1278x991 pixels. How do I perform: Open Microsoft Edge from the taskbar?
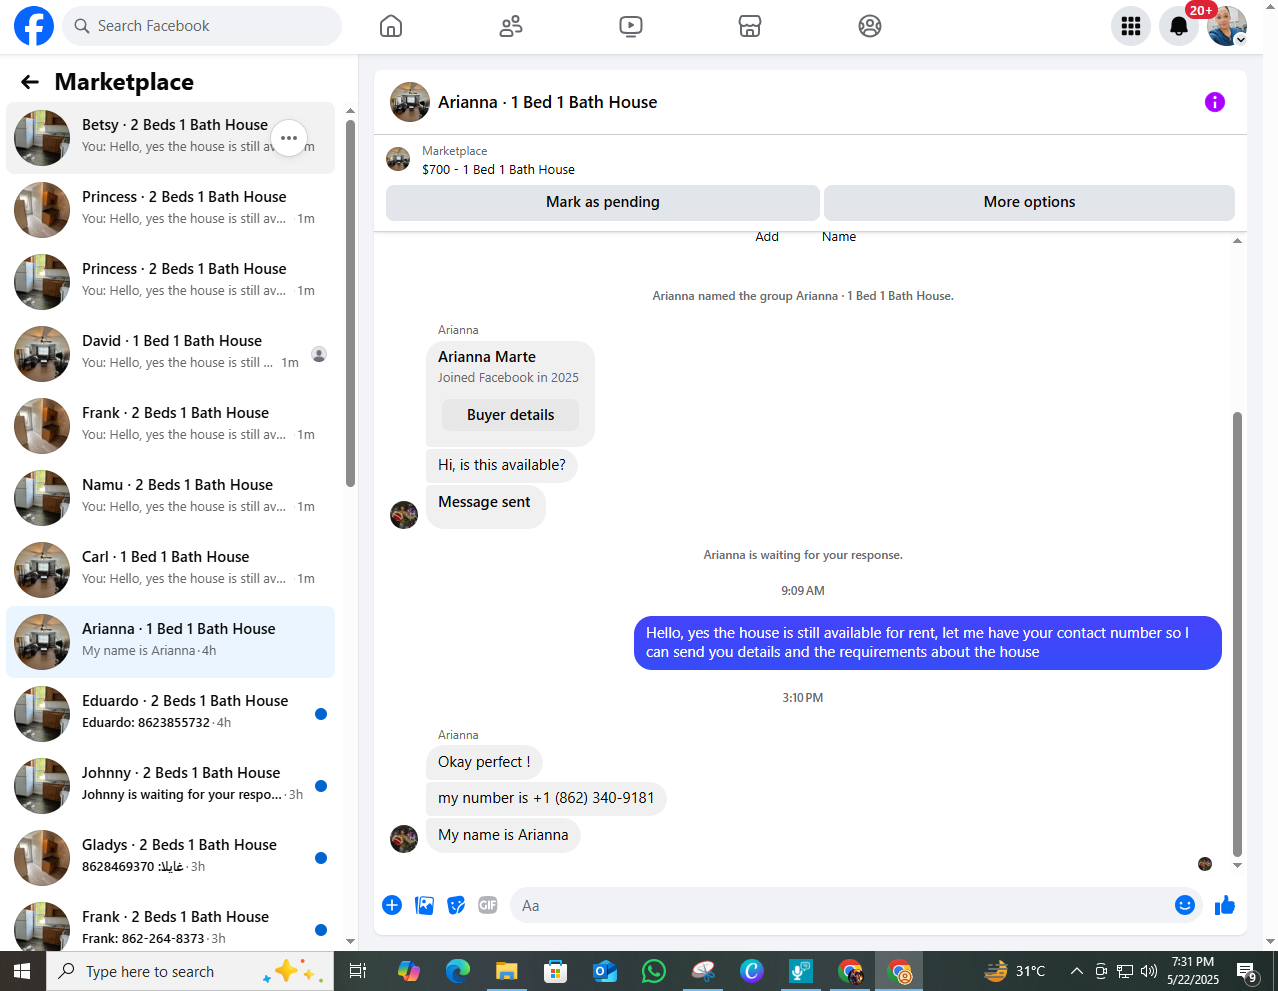(x=458, y=971)
